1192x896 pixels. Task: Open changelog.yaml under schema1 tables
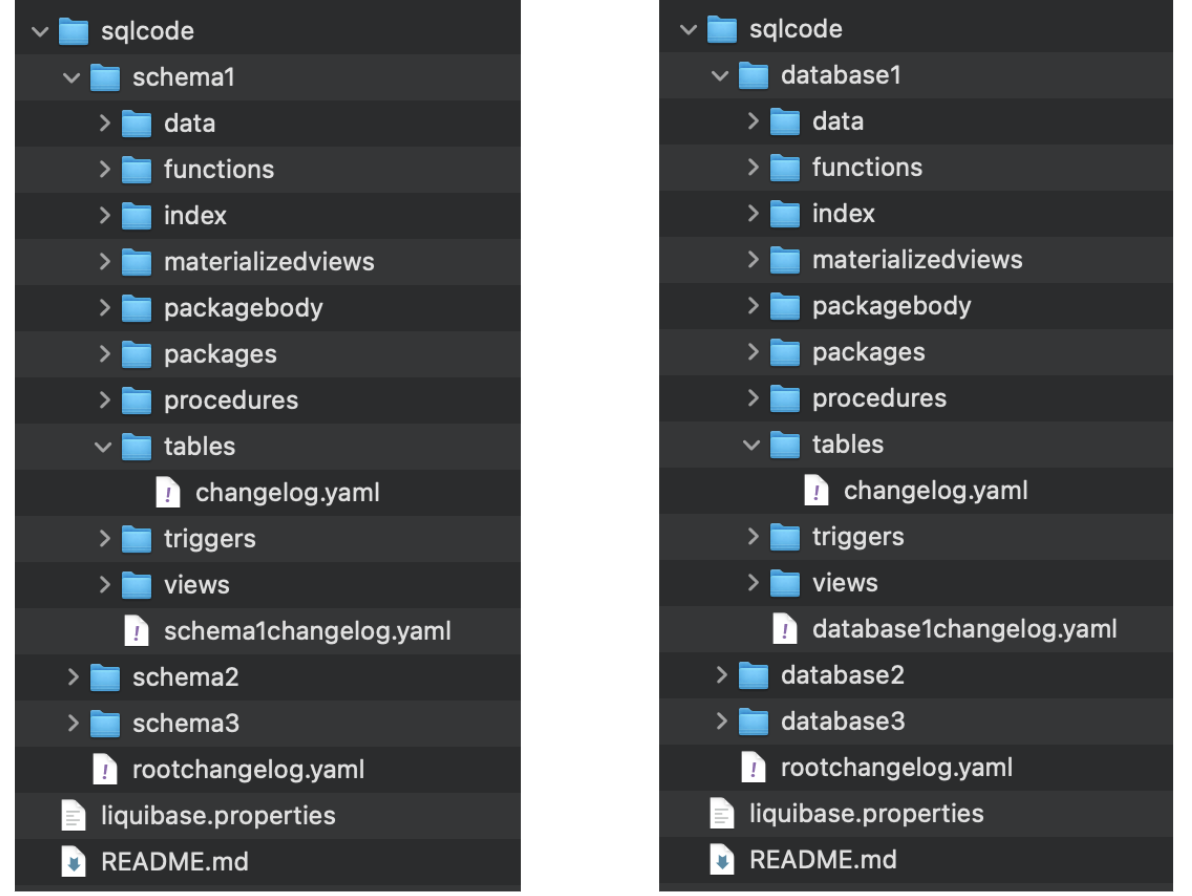point(287,492)
